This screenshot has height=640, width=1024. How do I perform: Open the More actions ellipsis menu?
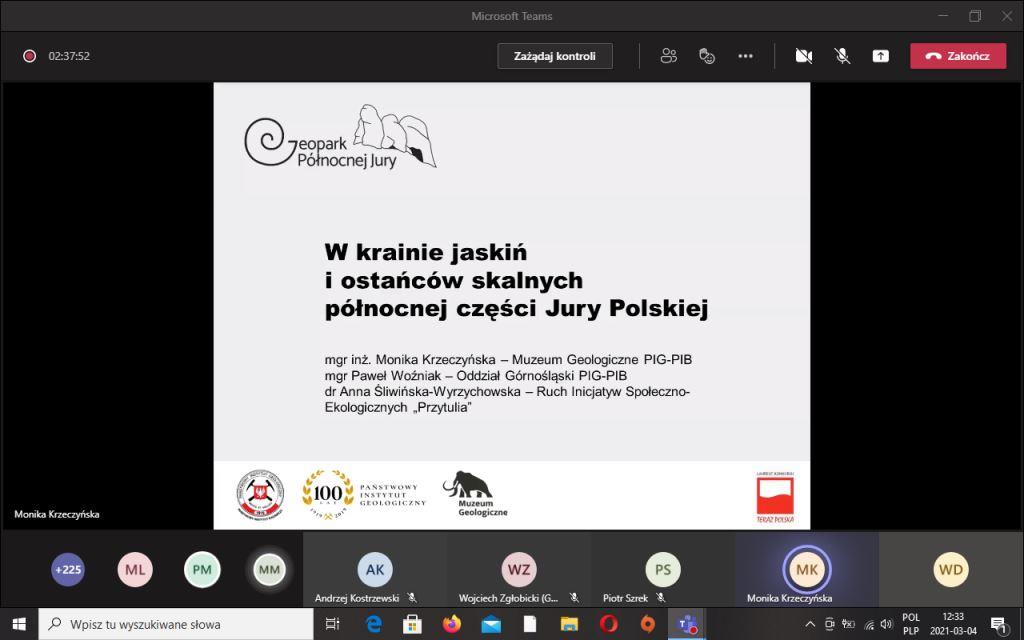(745, 56)
